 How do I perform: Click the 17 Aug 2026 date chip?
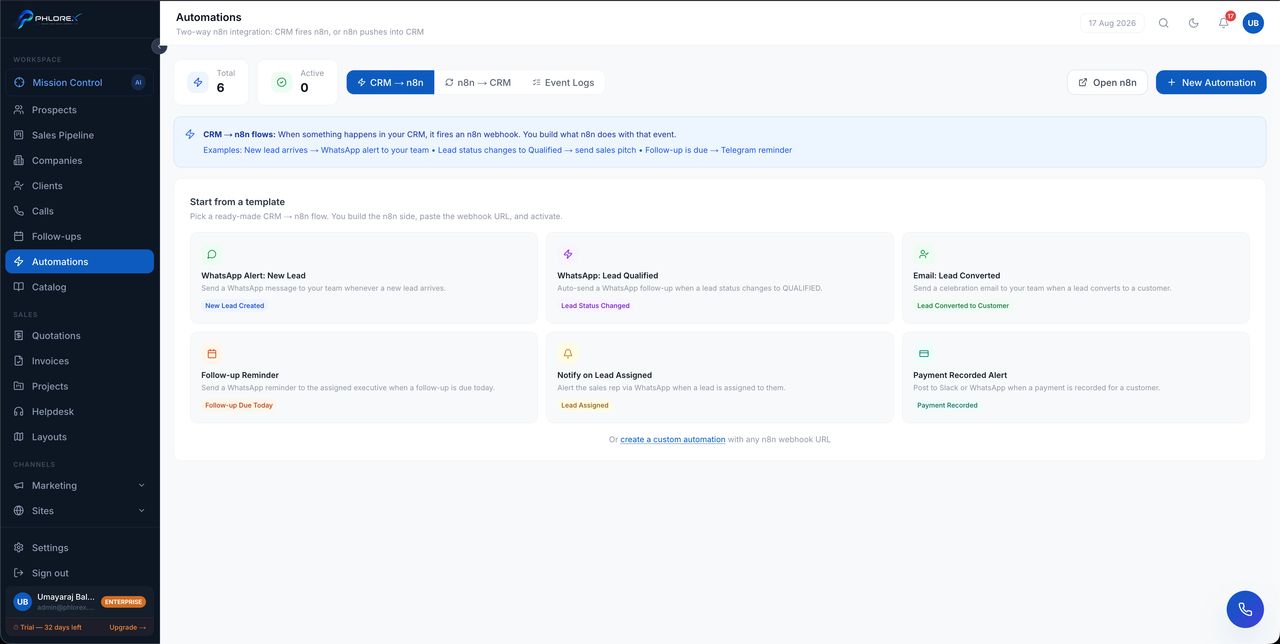1112,23
